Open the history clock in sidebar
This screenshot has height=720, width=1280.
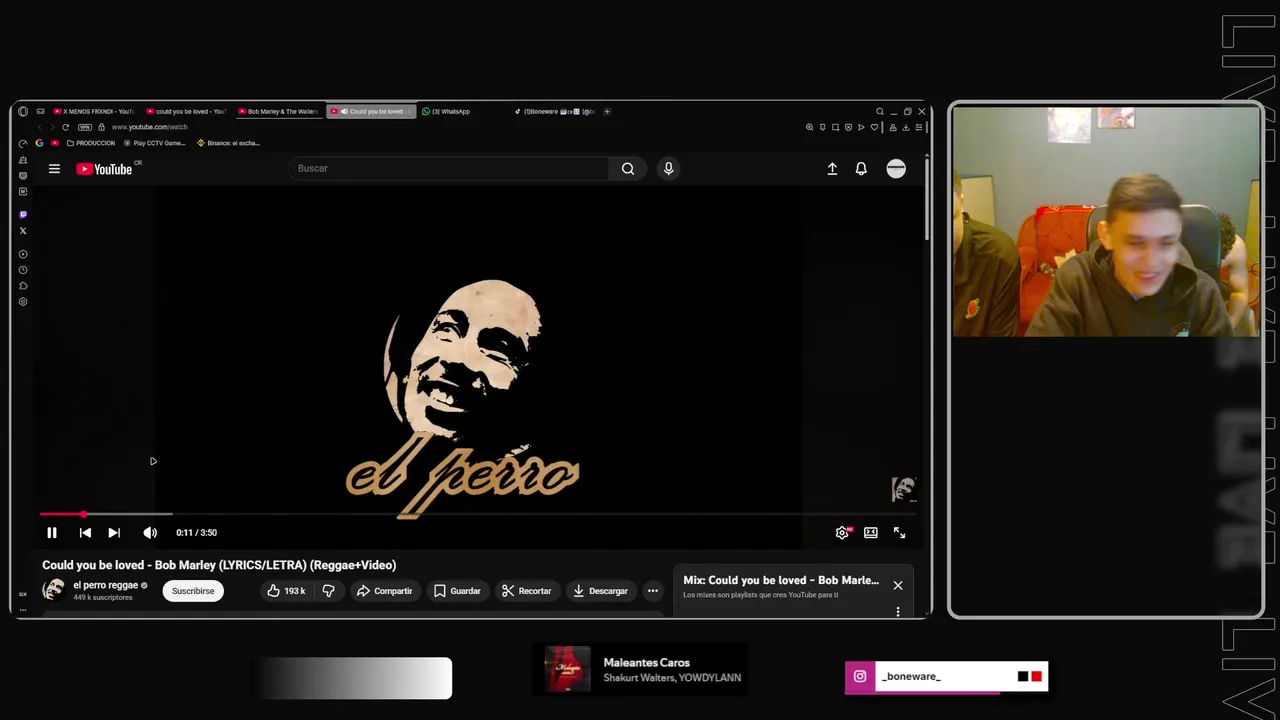pyautogui.click(x=23, y=270)
